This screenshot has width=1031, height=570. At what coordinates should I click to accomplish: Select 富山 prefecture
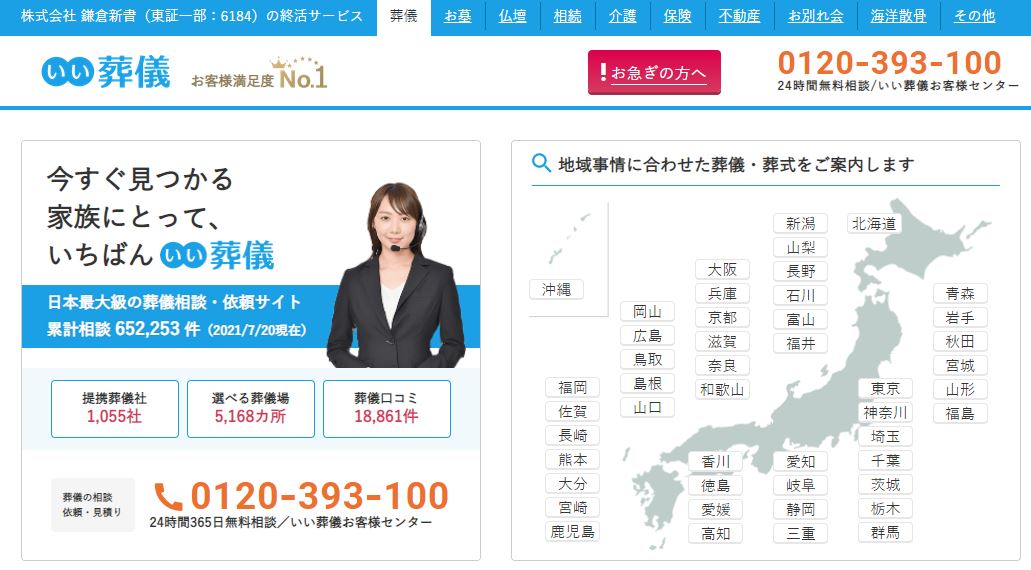[800, 320]
